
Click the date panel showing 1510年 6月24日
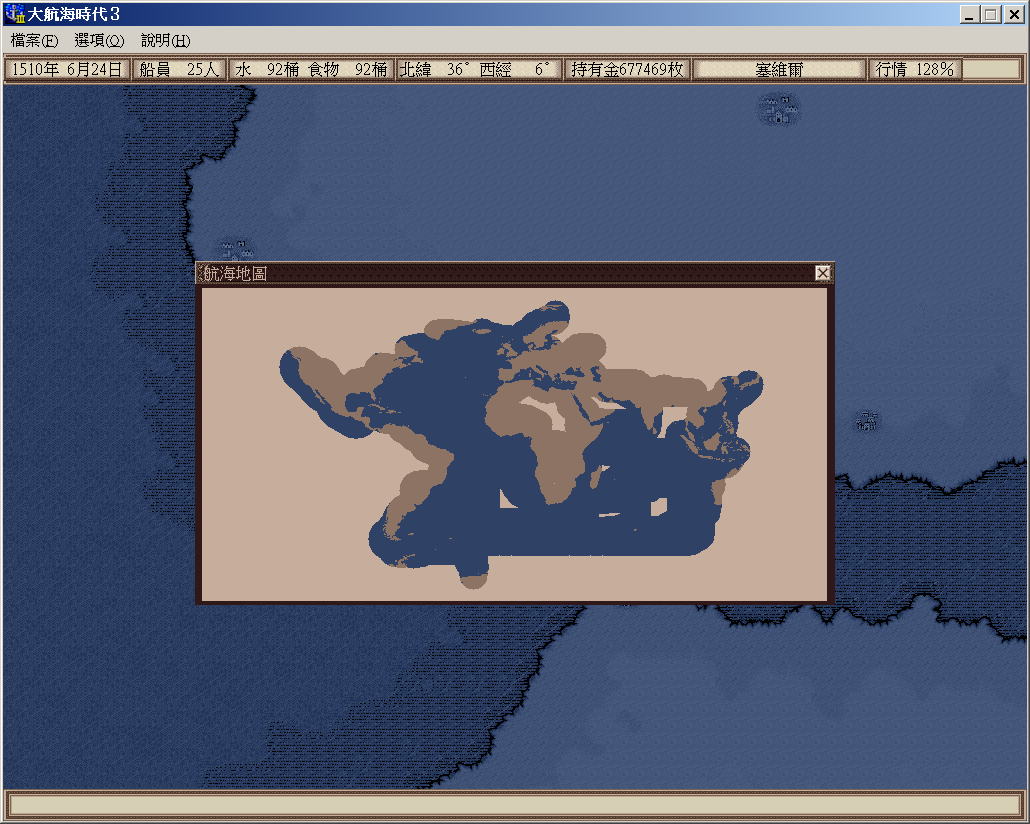[68, 69]
